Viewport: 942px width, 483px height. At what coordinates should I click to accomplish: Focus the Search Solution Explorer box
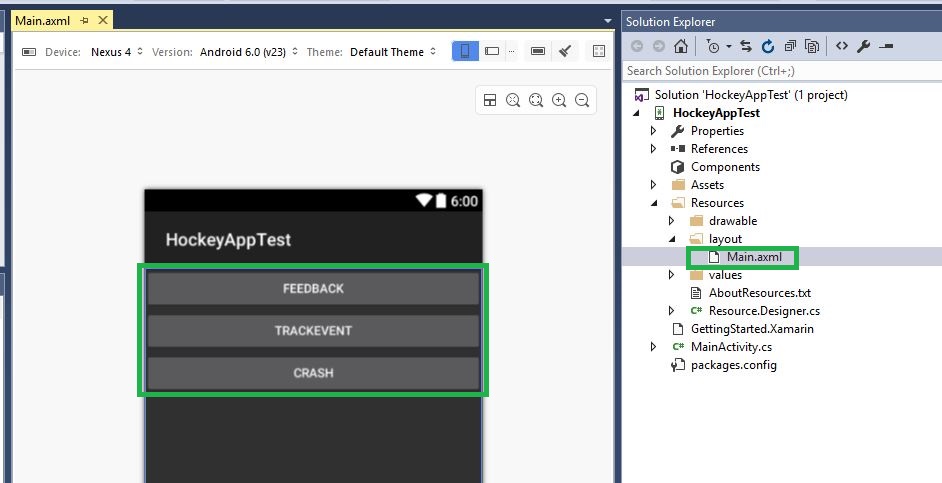pos(782,71)
